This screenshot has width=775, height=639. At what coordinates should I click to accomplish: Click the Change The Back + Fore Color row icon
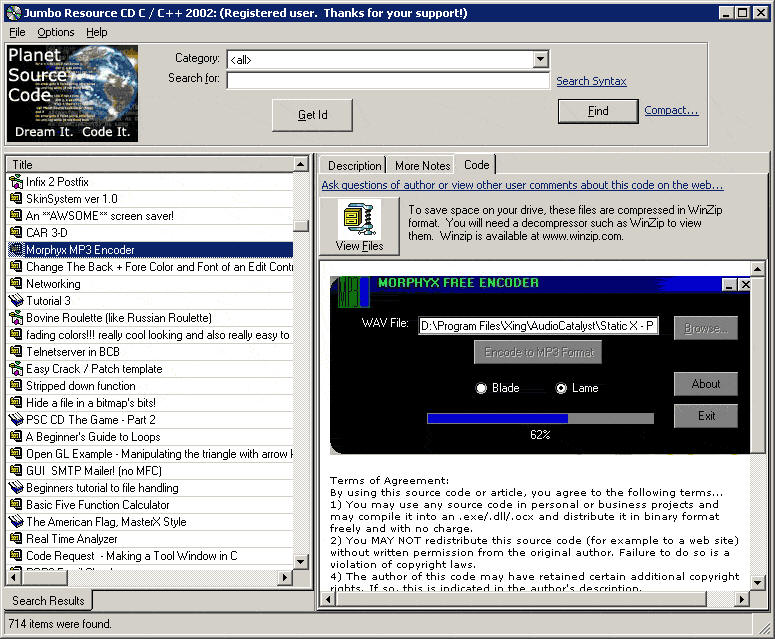click(x=16, y=266)
